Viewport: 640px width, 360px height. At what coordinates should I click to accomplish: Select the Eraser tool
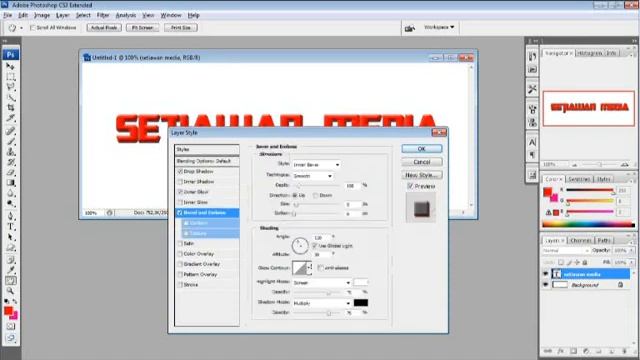point(11,173)
